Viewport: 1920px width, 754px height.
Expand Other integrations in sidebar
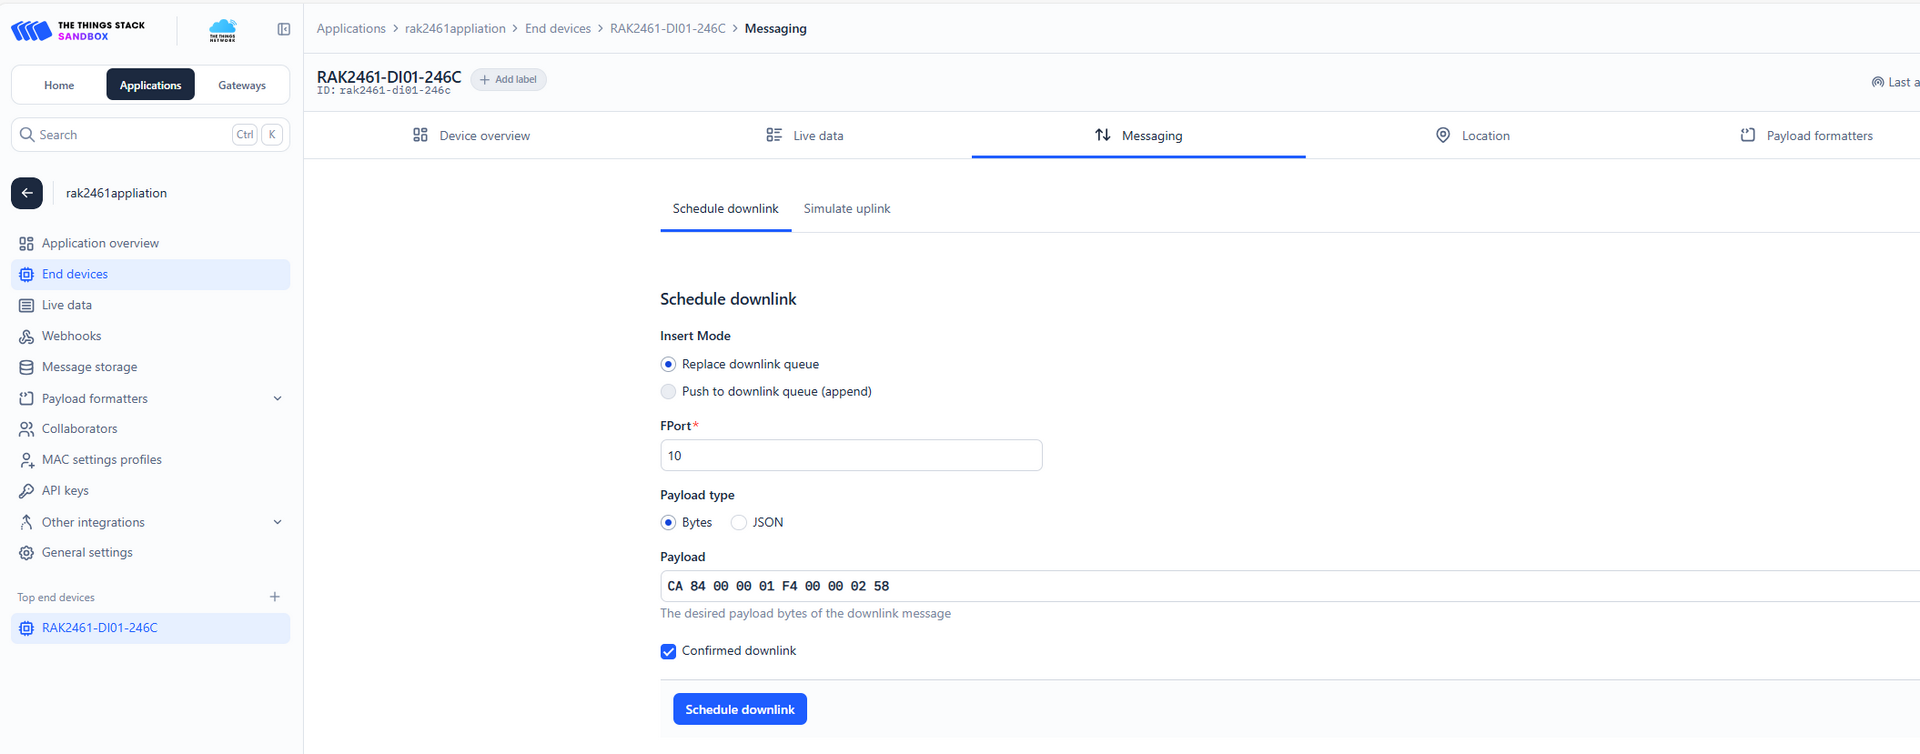click(277, 522)
